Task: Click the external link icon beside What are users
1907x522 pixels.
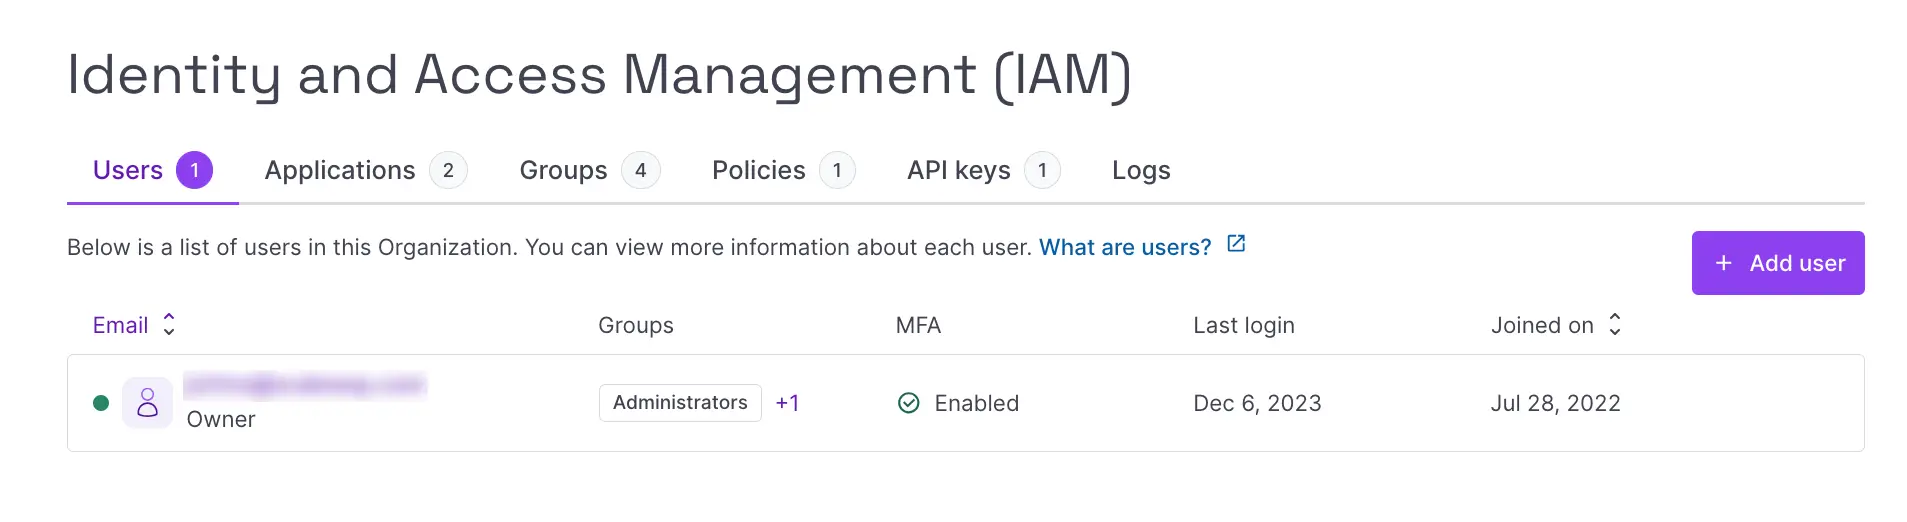Action: click(x=1236, y=244)
